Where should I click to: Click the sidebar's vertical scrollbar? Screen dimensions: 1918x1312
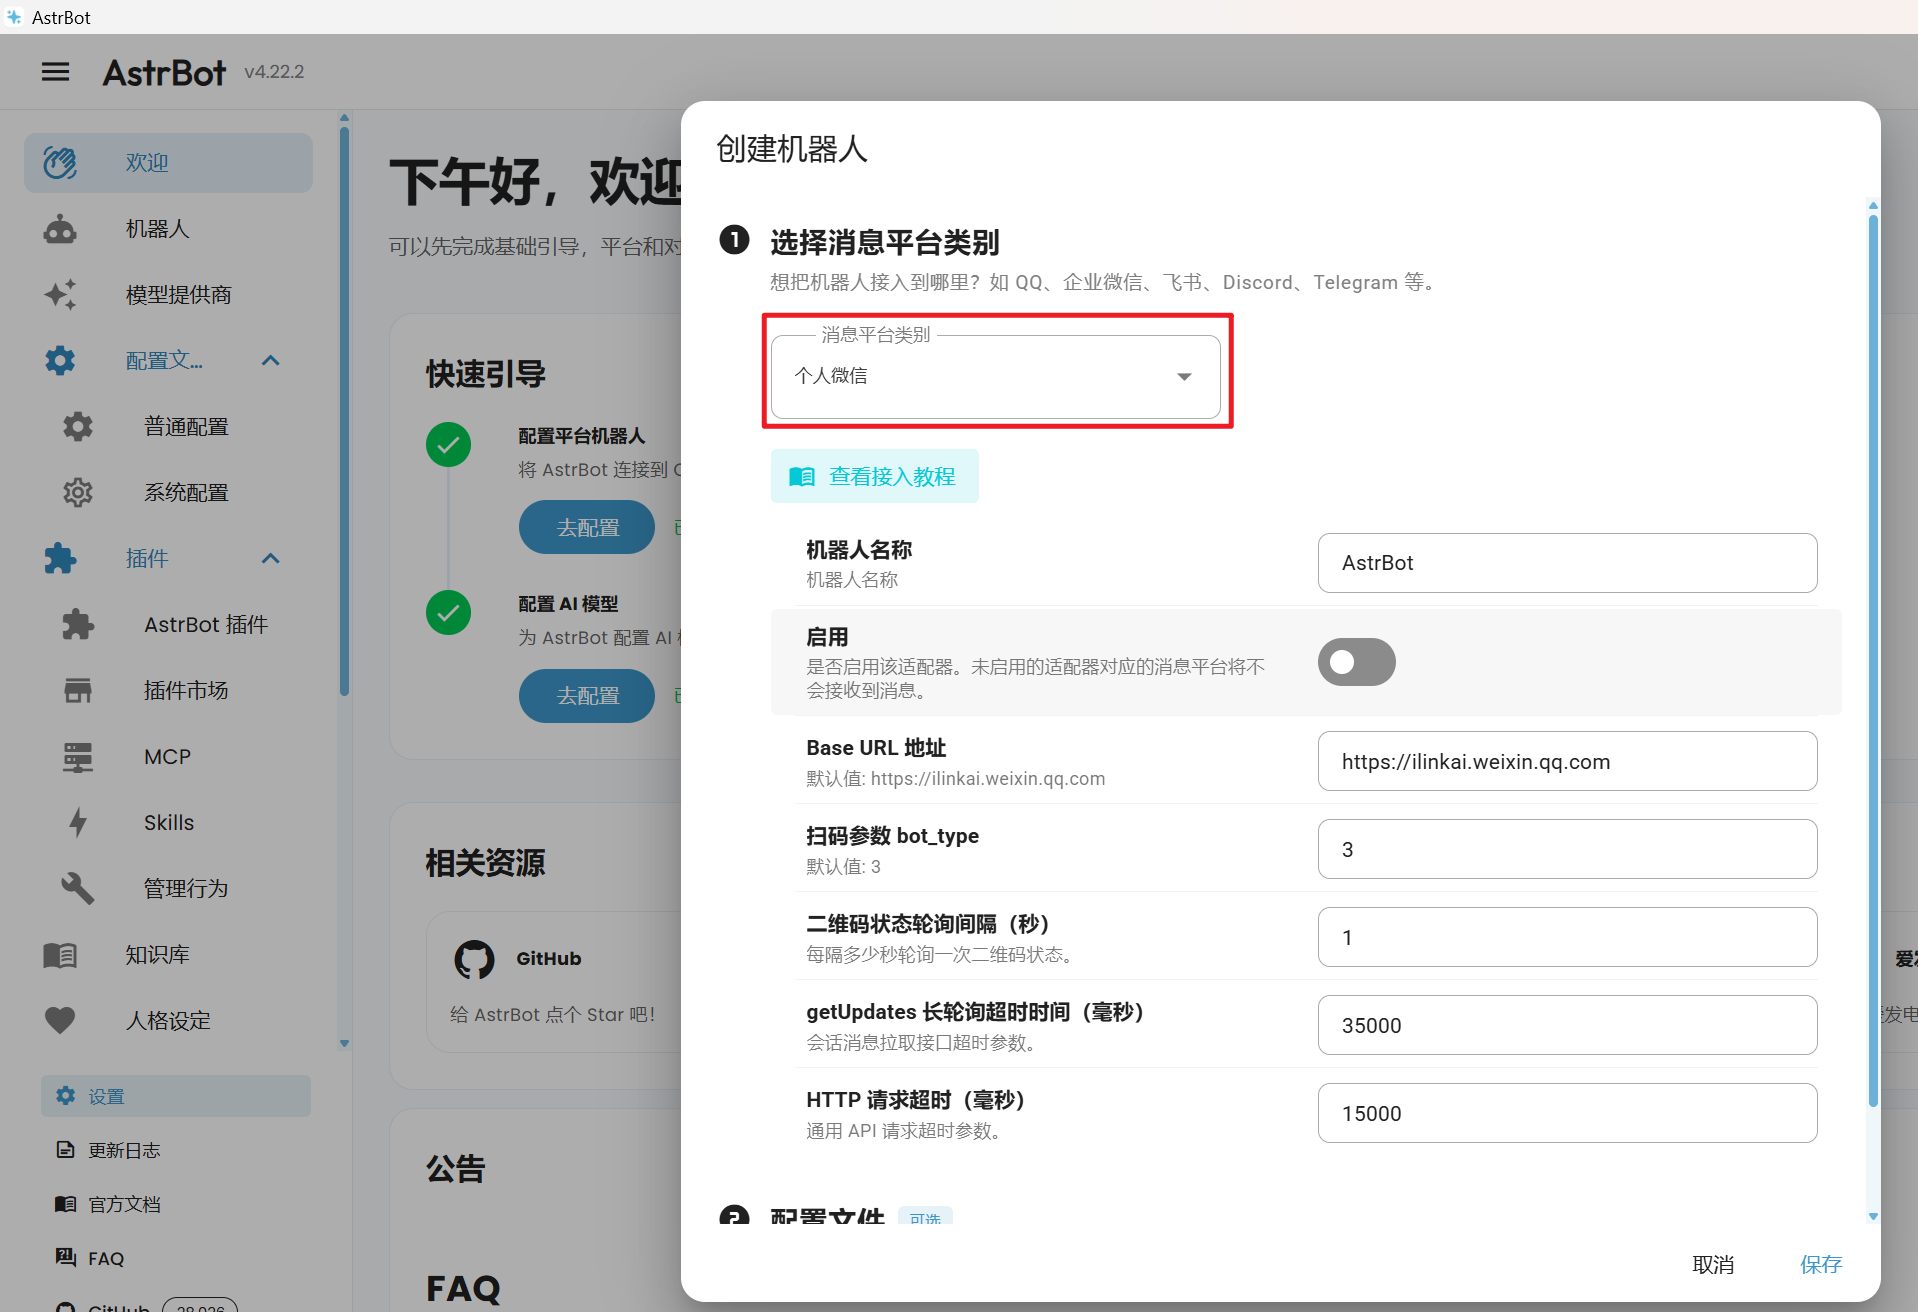point(344,410)
